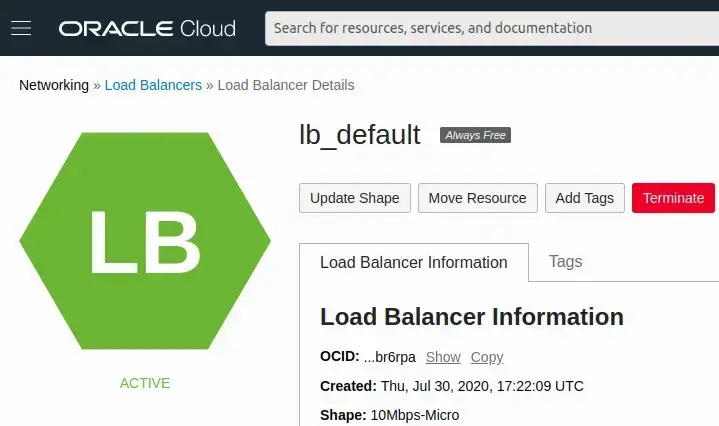719x426 pixels.
Task: Focus the resource search field
Action: click(490, 28)
